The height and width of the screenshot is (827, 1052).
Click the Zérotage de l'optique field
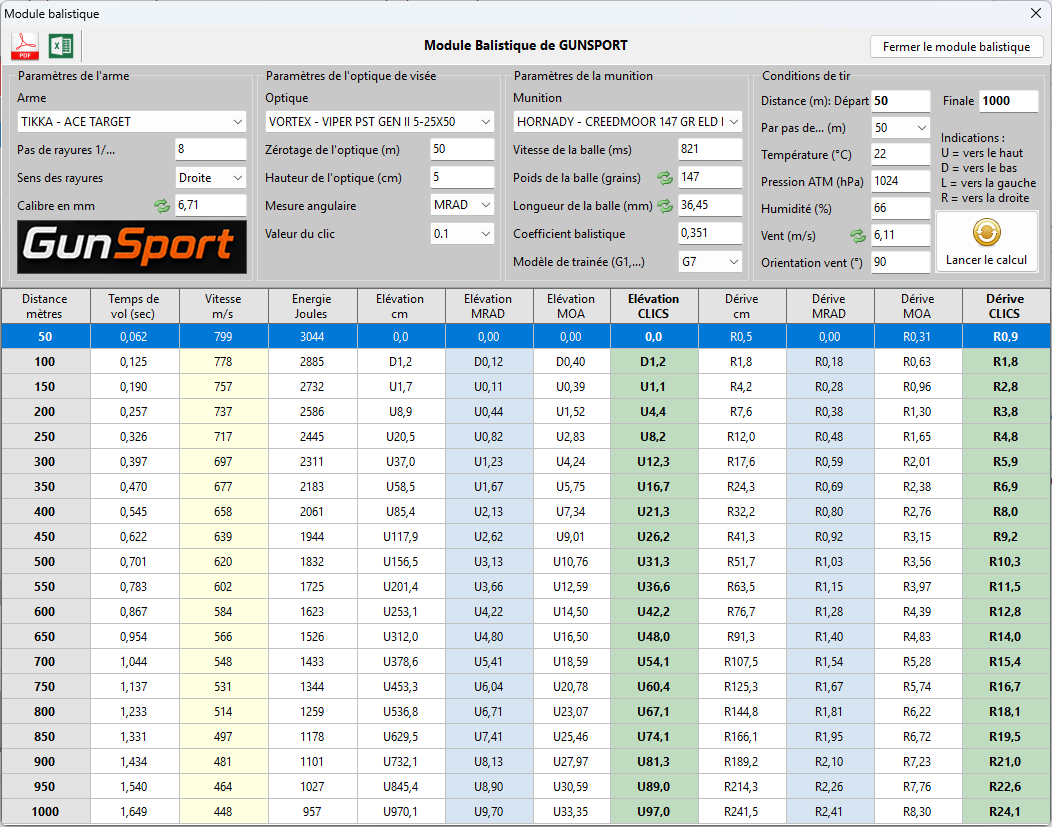pos(462,149)
